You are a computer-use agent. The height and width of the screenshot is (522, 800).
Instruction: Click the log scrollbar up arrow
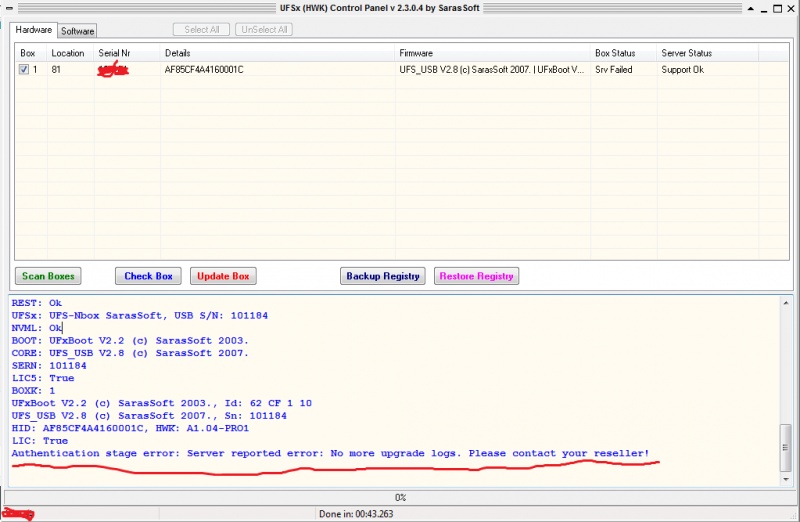(786, 303)
